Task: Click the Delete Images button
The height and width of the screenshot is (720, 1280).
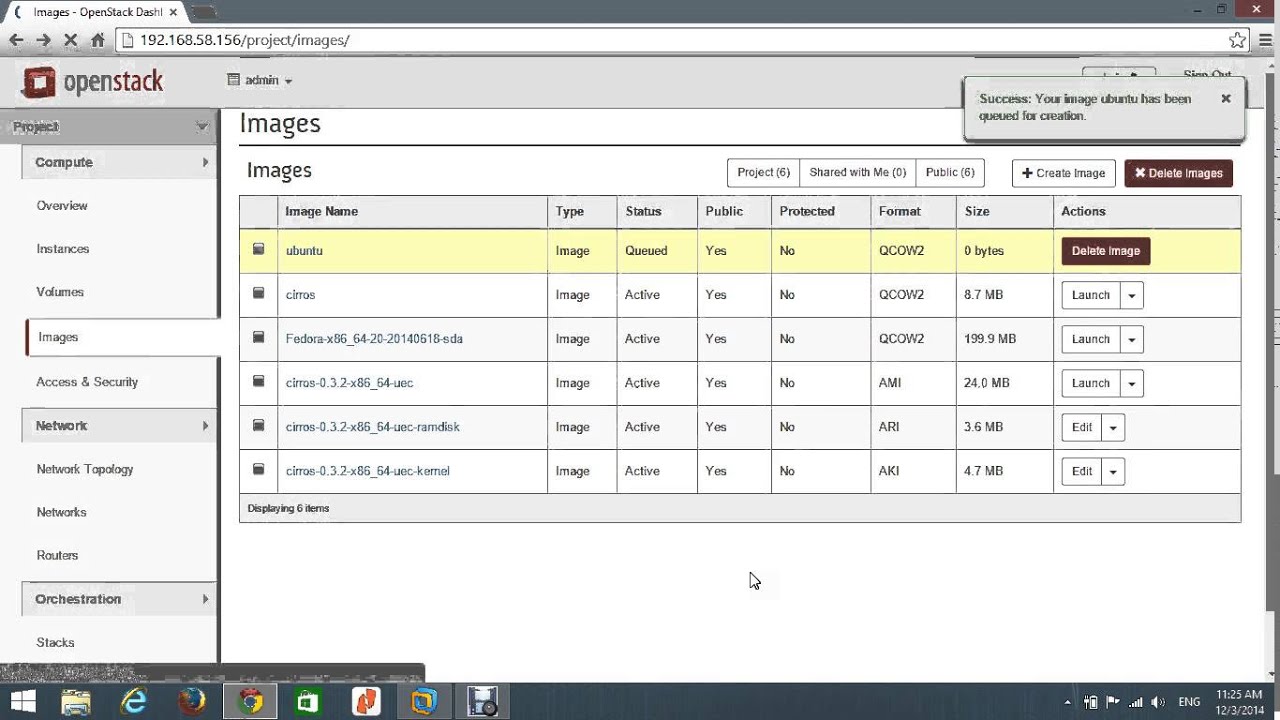Action: (x=1178, y=173)
